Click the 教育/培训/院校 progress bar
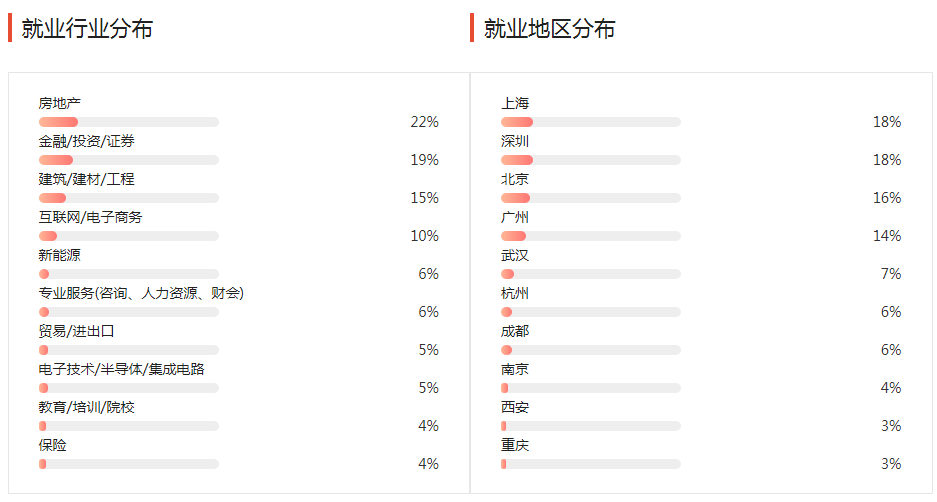The width and height of the screenshot is (937, 502). click(128, 426)
